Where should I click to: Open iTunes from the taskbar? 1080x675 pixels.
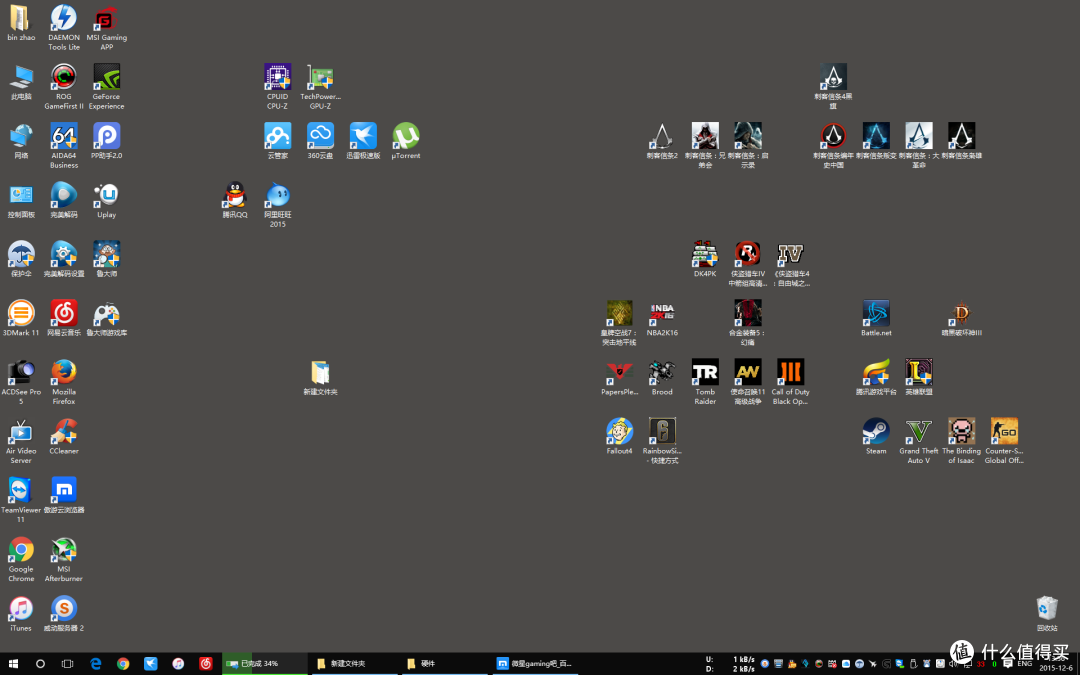coord(178,663)
